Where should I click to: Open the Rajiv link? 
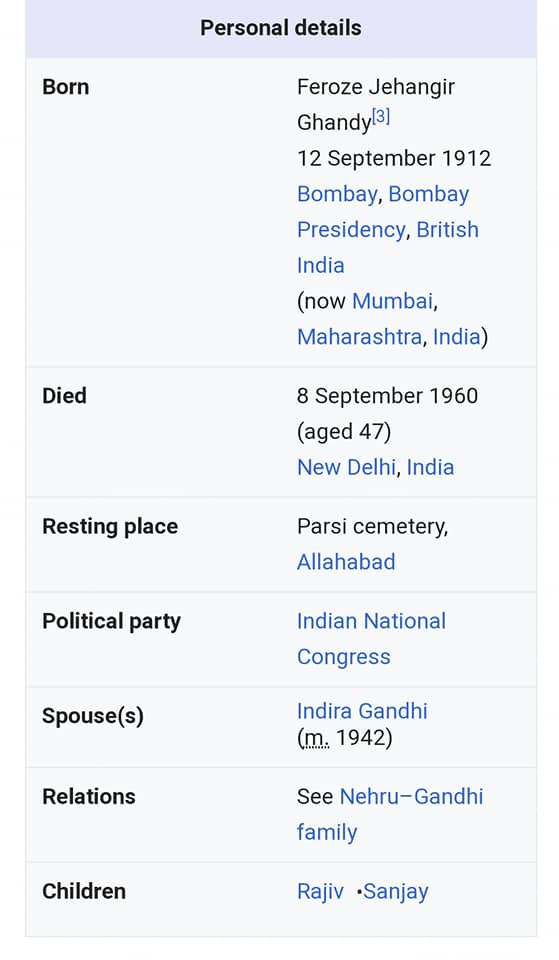coord(320,891)
